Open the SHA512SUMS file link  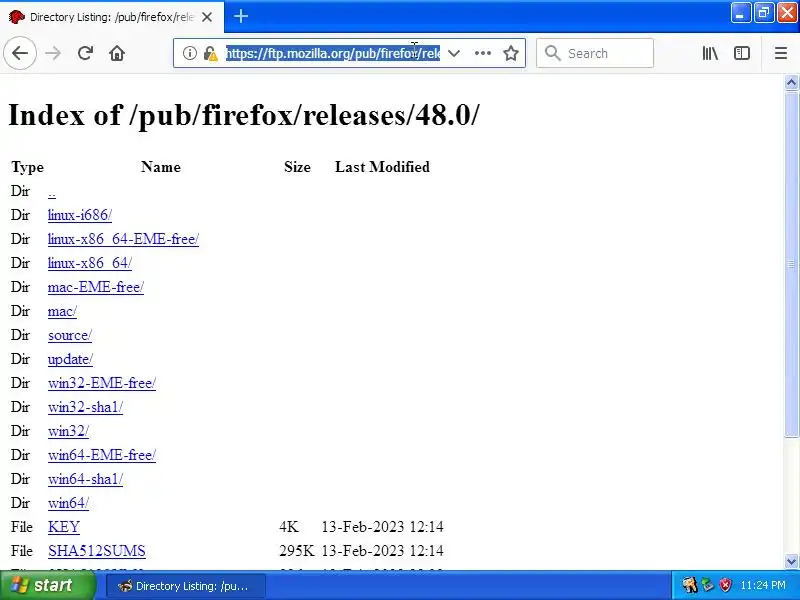[96, 551]
